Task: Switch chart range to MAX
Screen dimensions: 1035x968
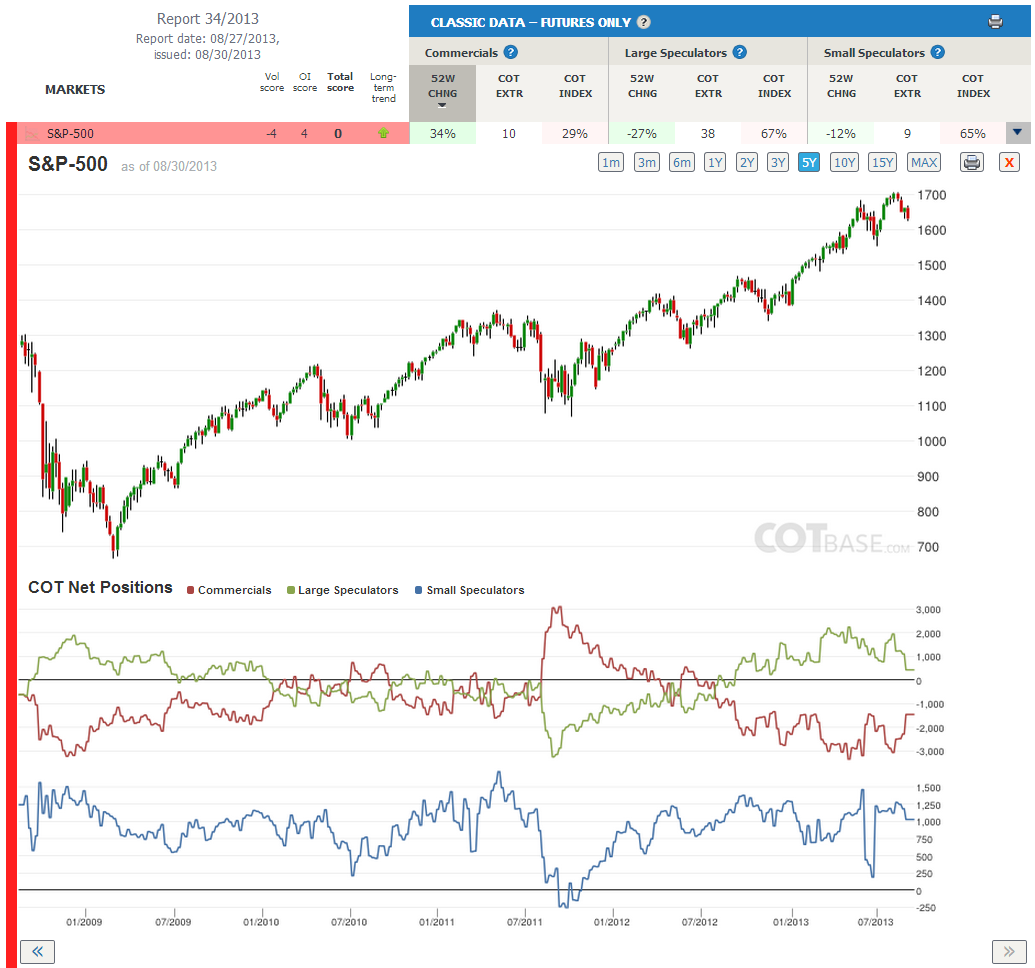Action: [x=923, y=162]
